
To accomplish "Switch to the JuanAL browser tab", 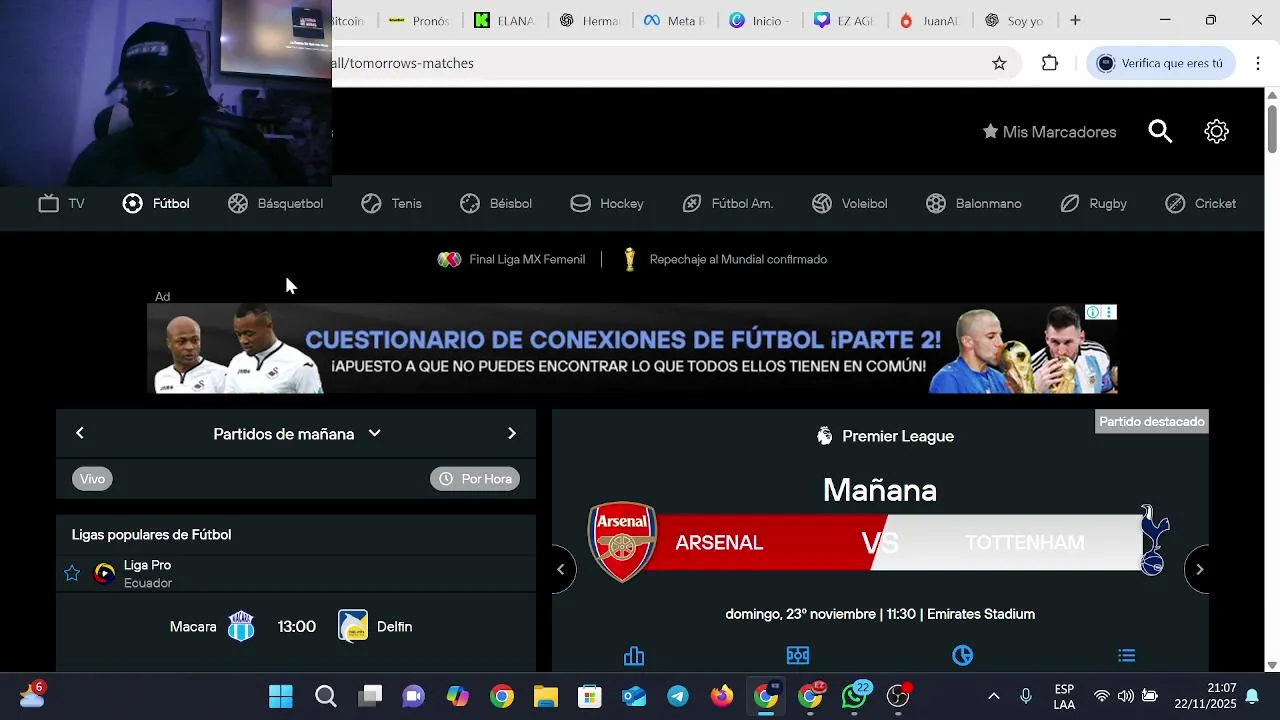I will pos(930,20).
